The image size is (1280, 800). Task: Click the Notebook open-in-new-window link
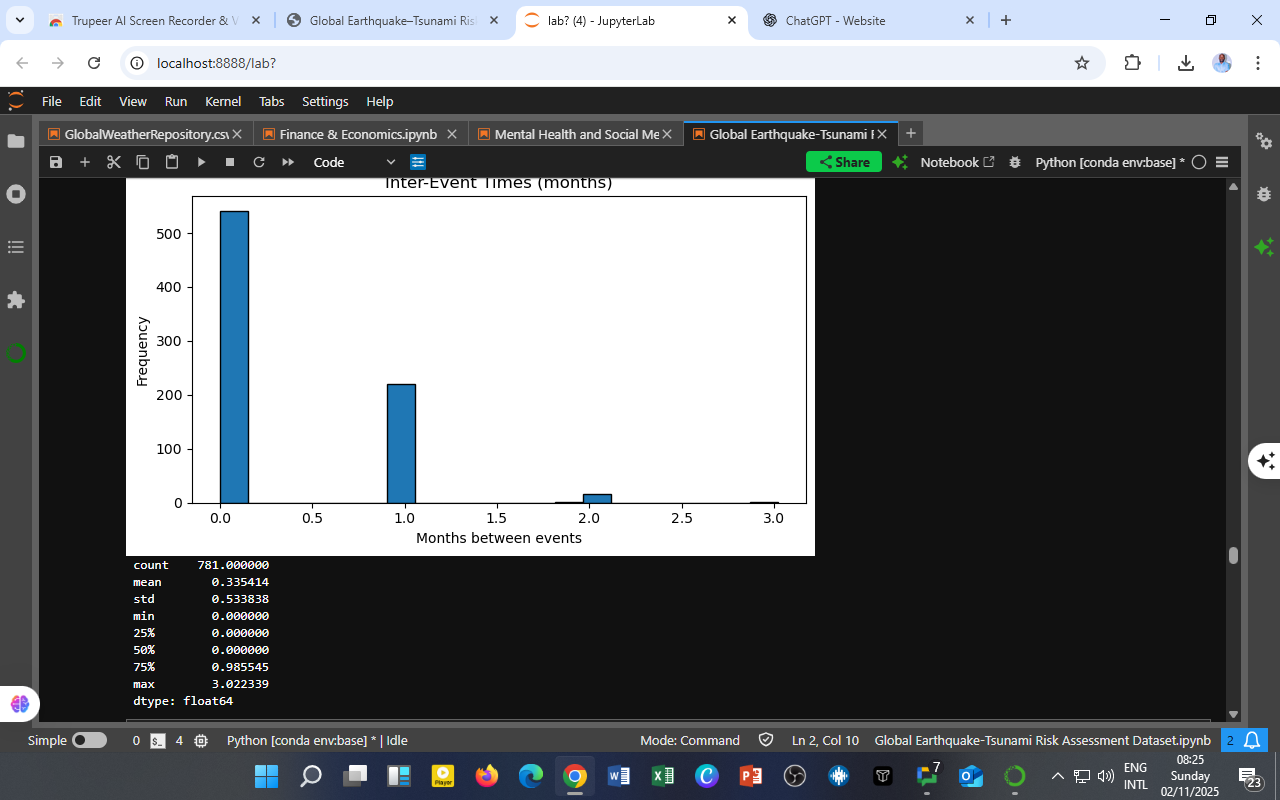click(957, 162)
